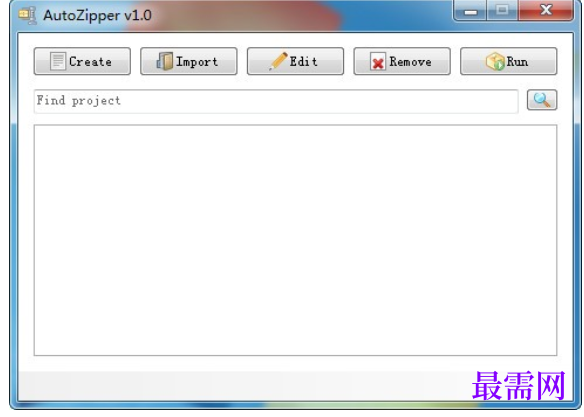The image size is (584, 417).
Task: Run the selected project
Action: pos(509,61)
